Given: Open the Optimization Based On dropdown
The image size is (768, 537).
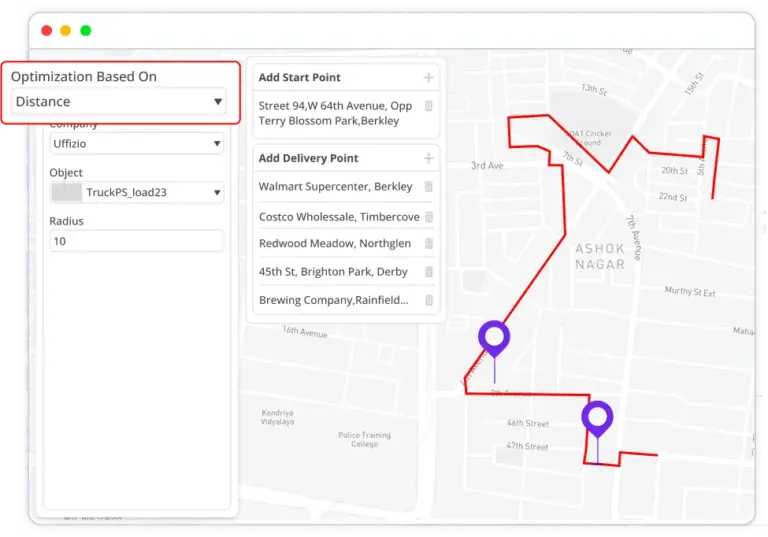Looking at the screenshot, I should point(119,102).
